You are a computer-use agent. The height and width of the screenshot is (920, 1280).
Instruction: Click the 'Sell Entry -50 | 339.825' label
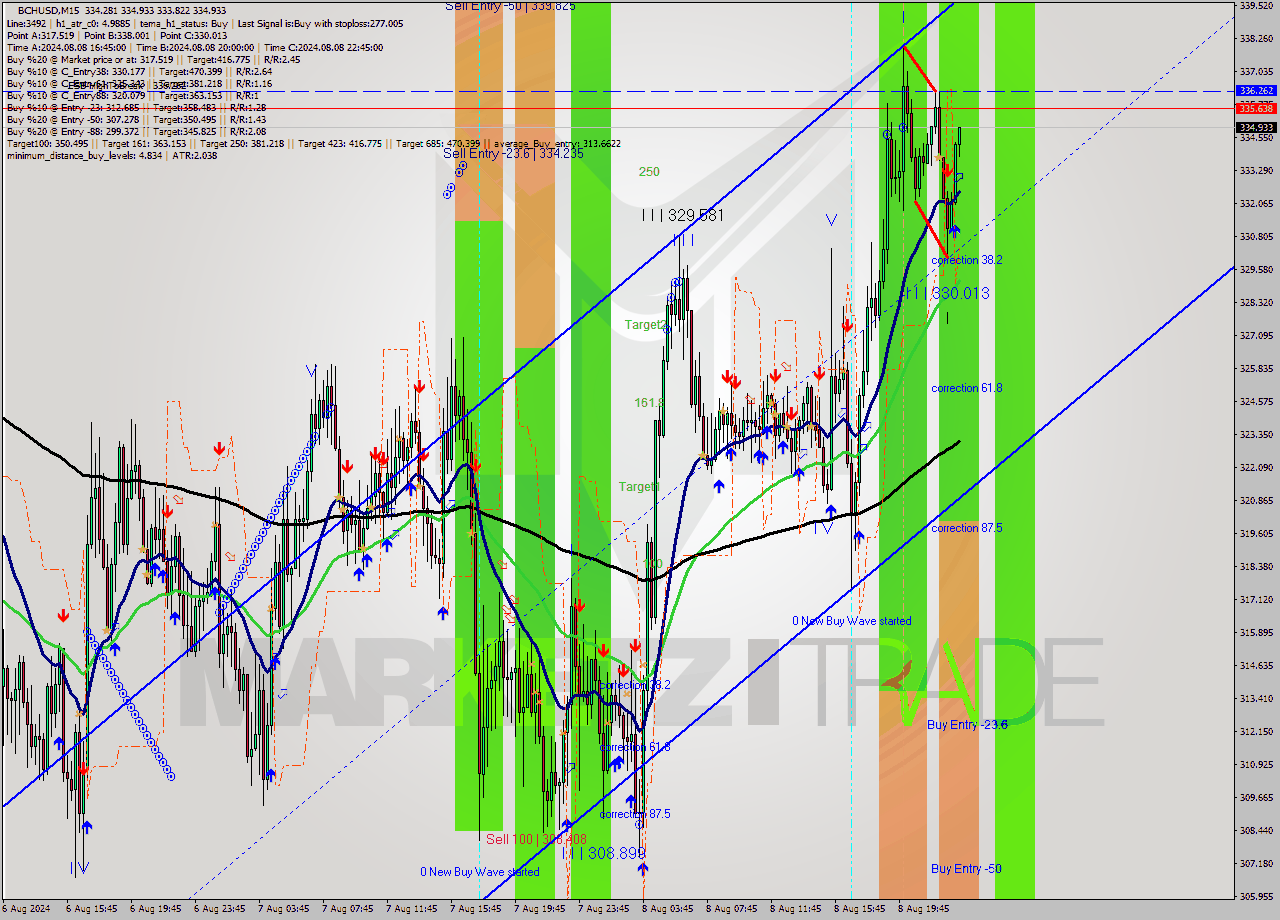pyautogui.click(x=510, y=6)
